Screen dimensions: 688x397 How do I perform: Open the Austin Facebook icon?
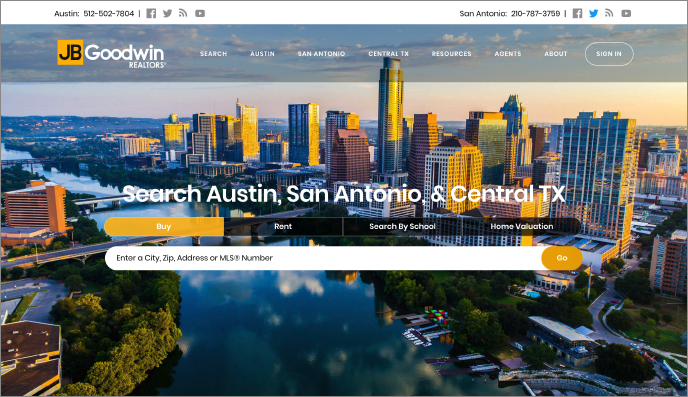click(x=151, y=14)
